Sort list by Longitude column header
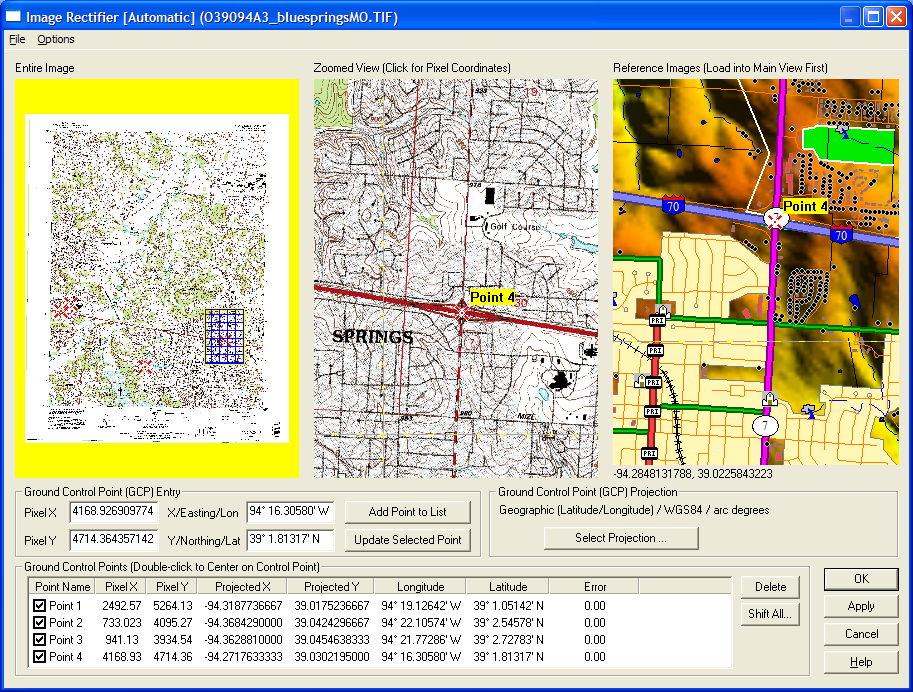Screen dimensions: 913x692 click(420, 587)
